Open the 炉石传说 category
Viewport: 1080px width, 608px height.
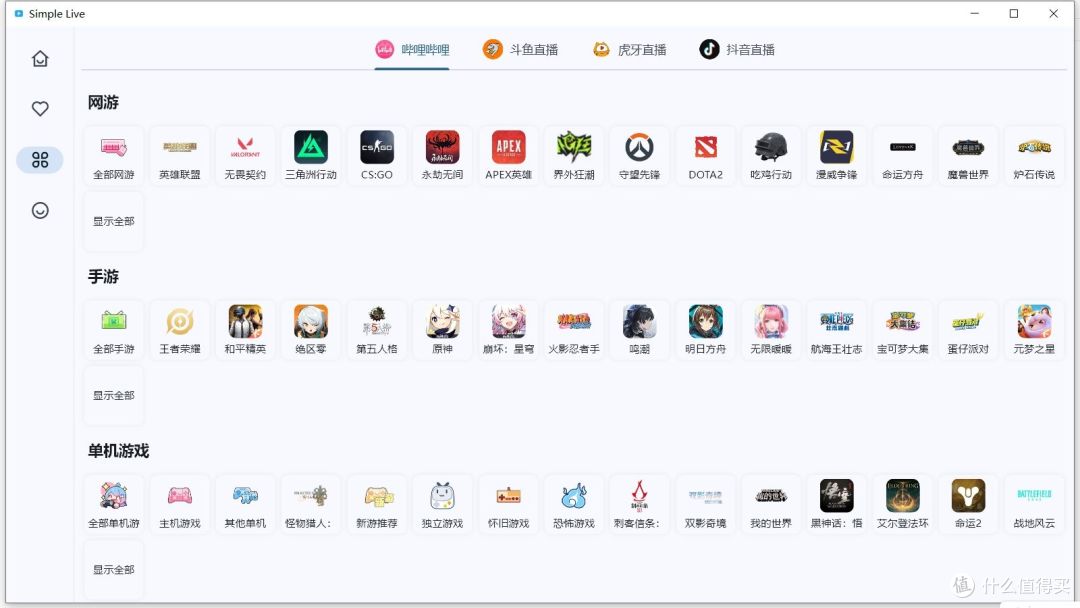(1034, 156)
